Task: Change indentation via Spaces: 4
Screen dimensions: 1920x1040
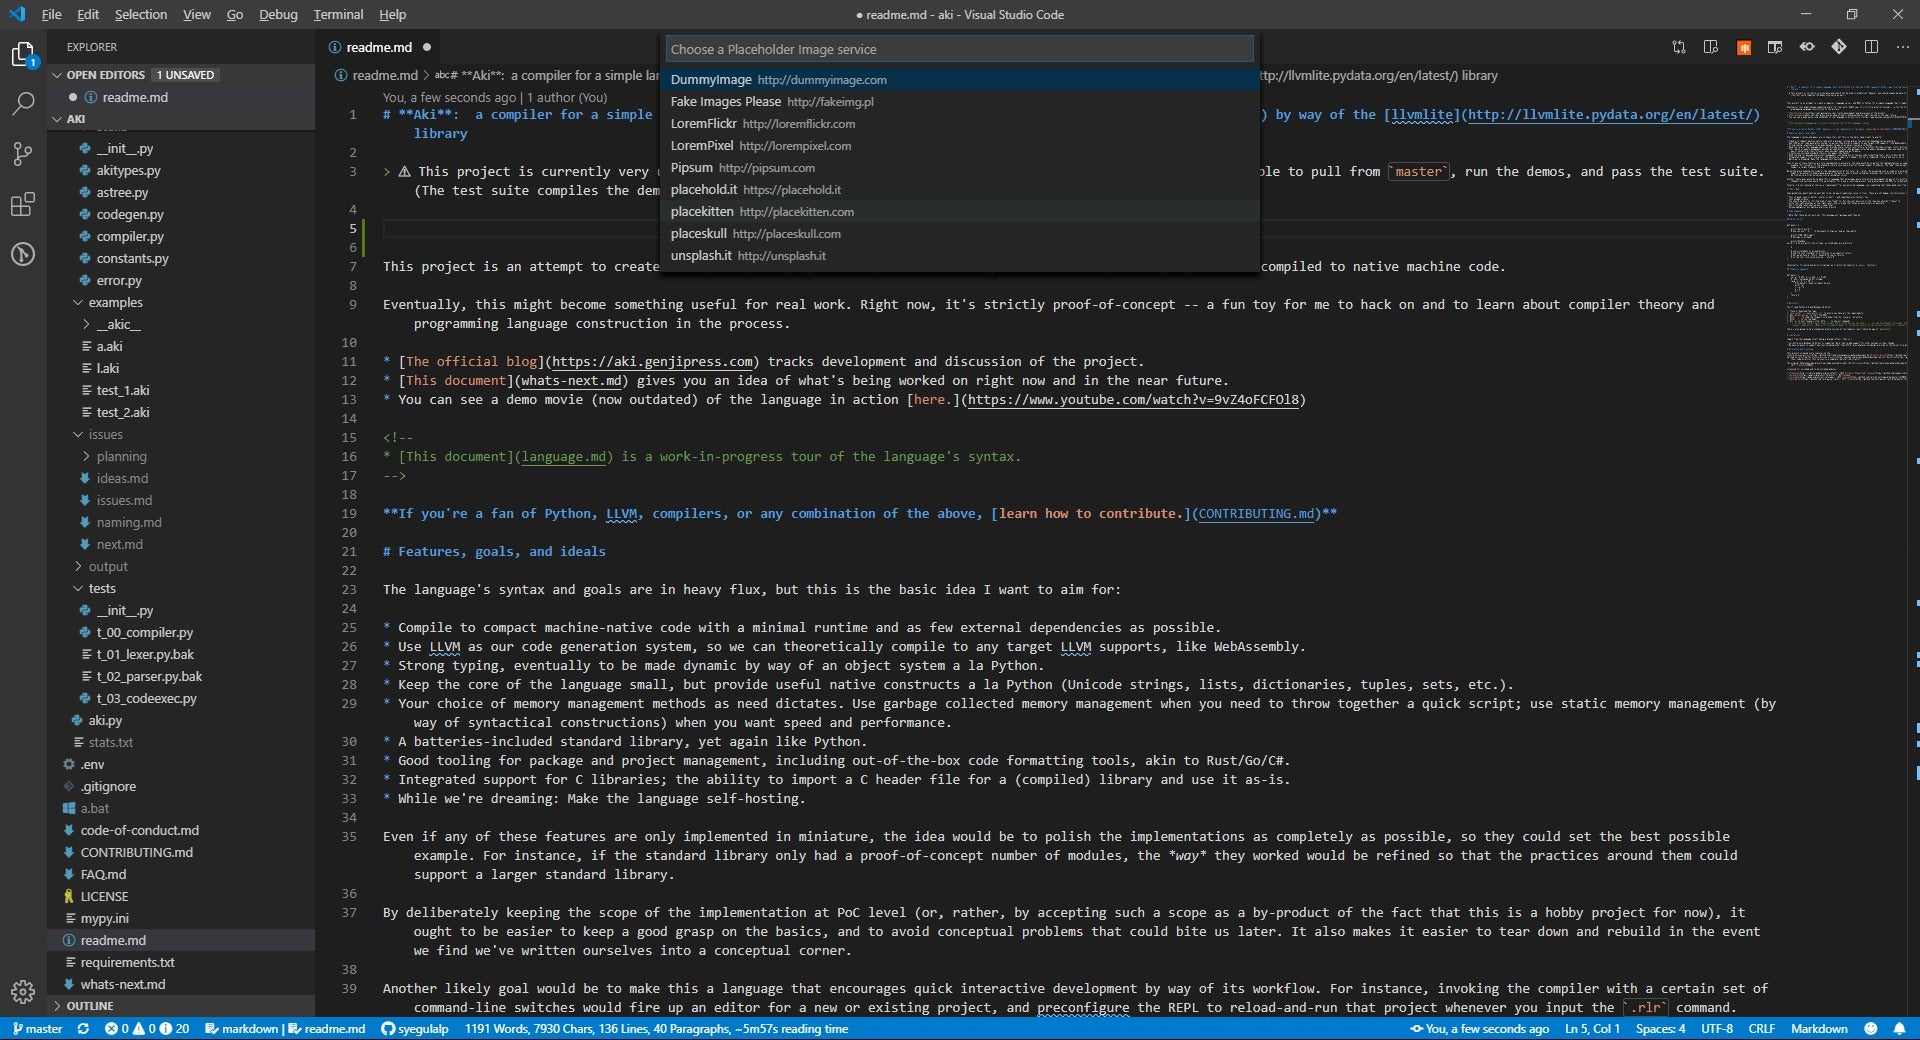Action: pos(1660,1029)
